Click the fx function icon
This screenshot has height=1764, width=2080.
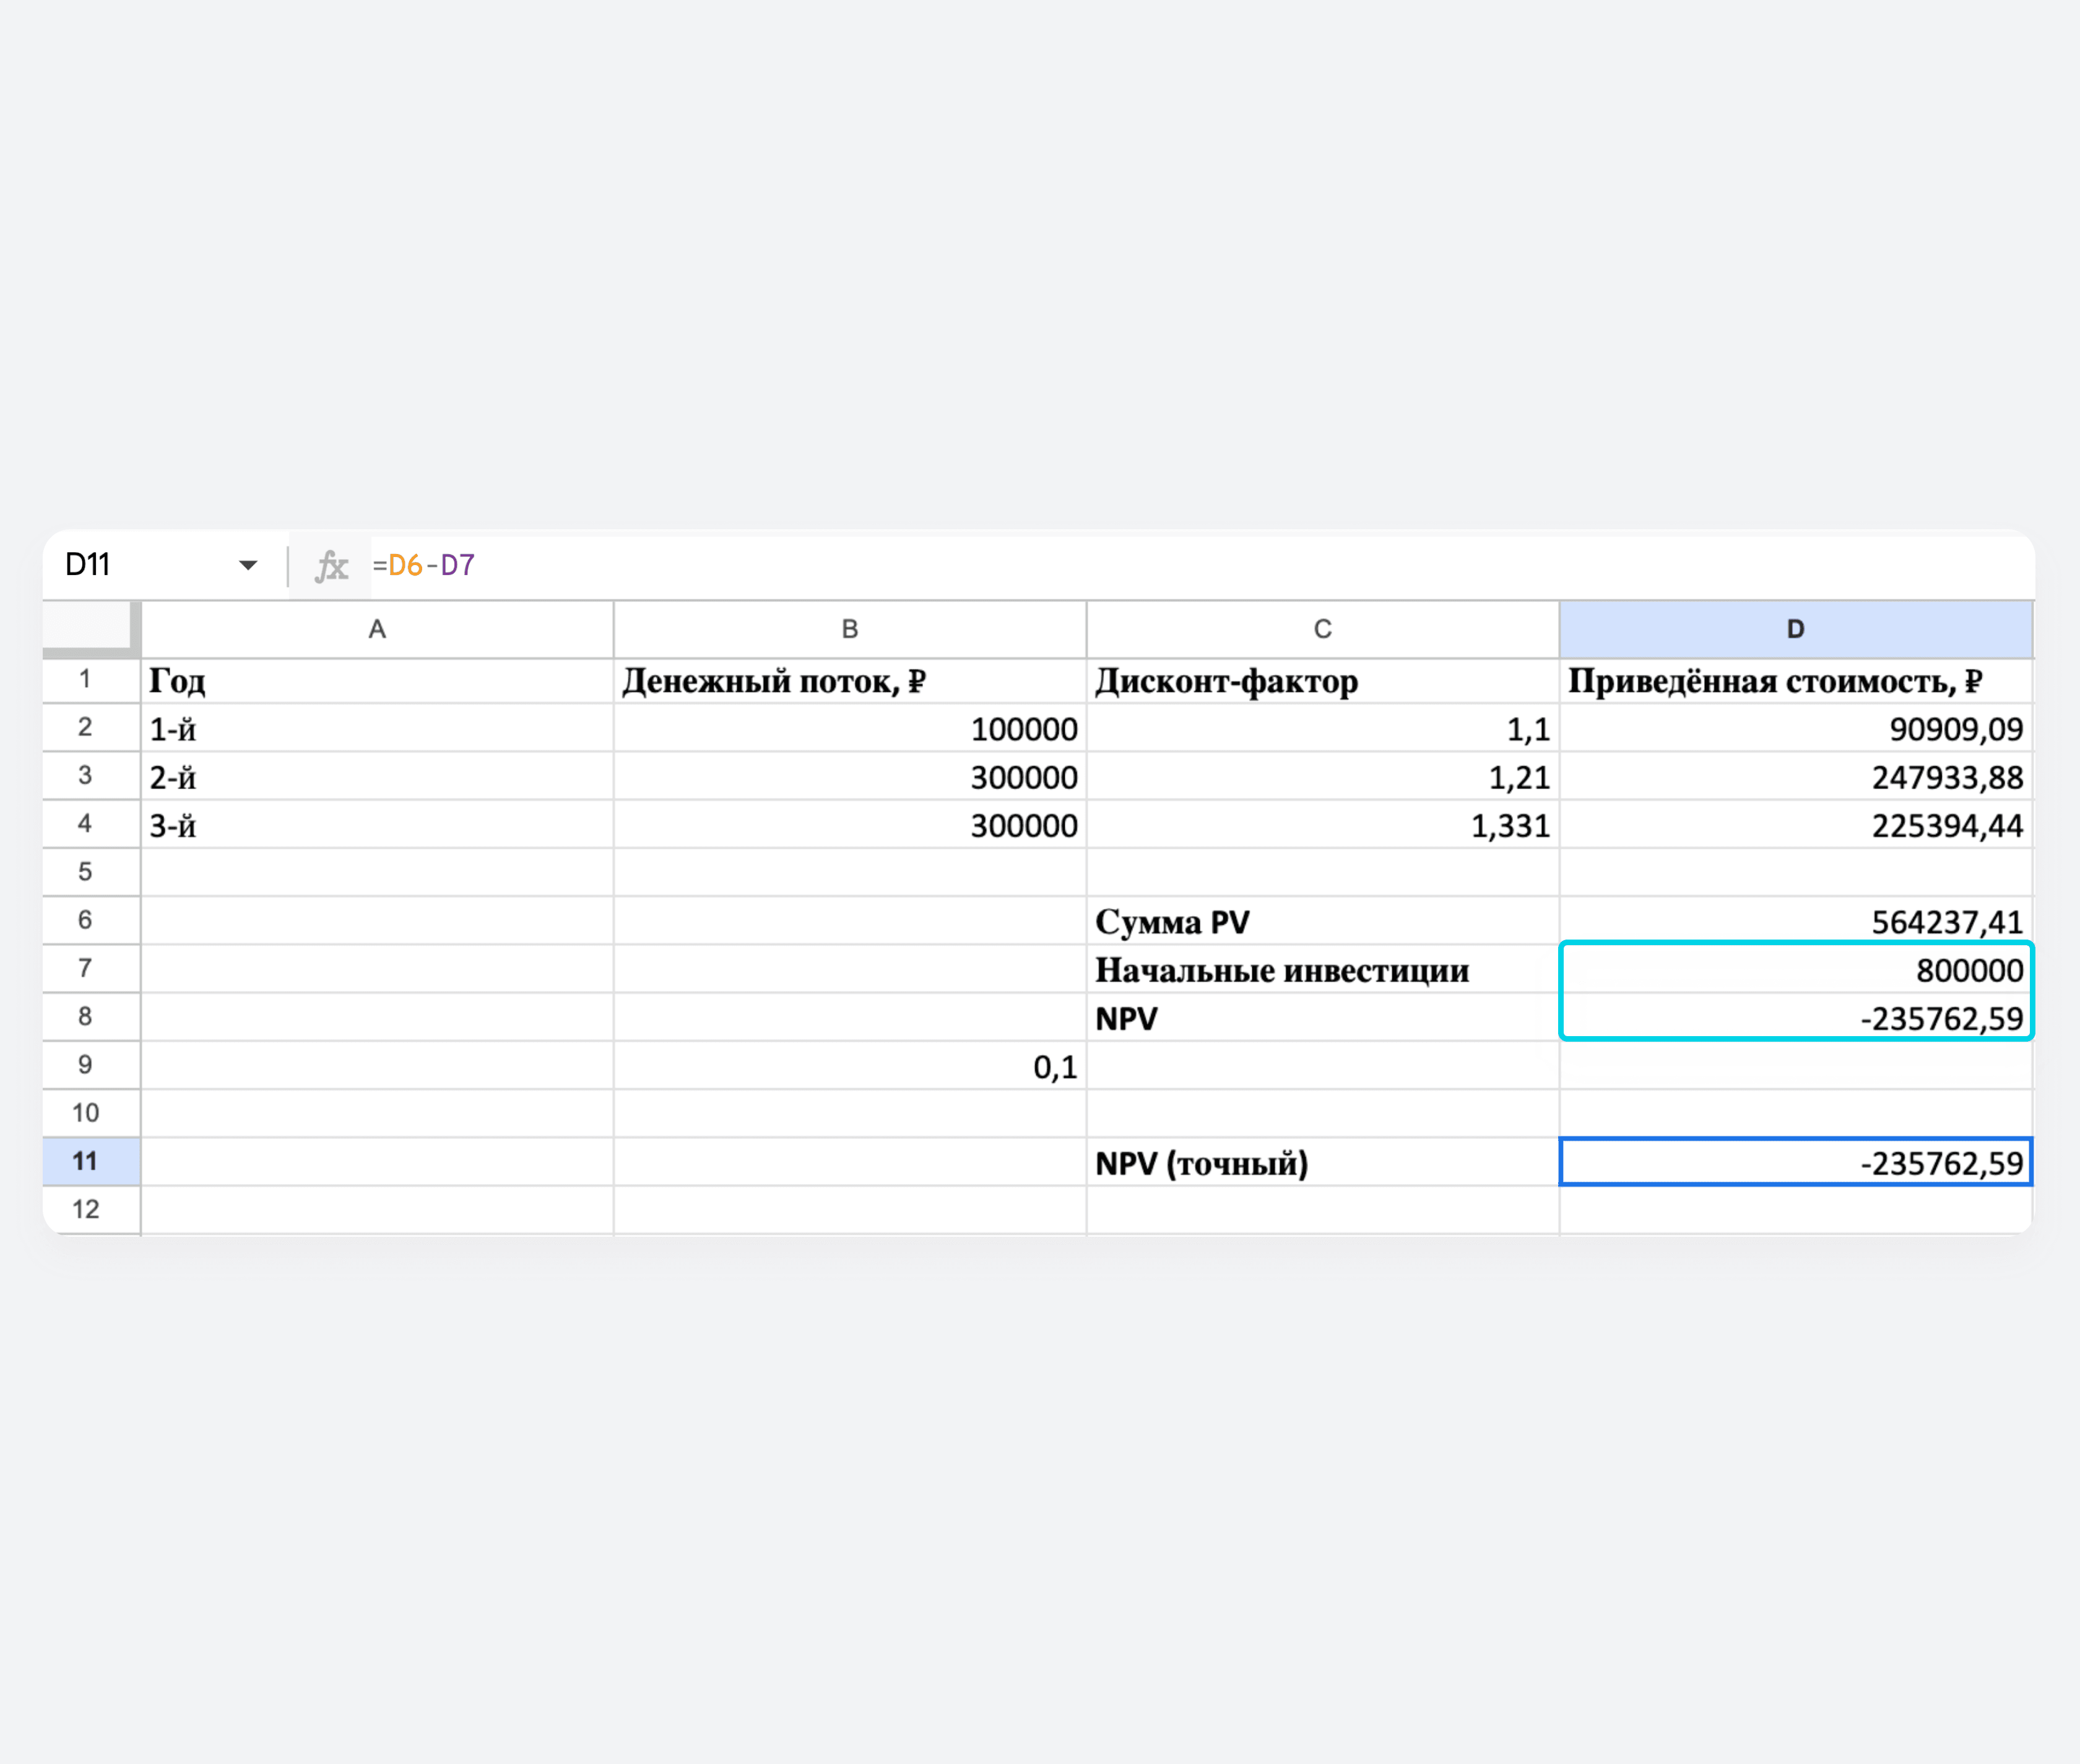pos(331,566)
